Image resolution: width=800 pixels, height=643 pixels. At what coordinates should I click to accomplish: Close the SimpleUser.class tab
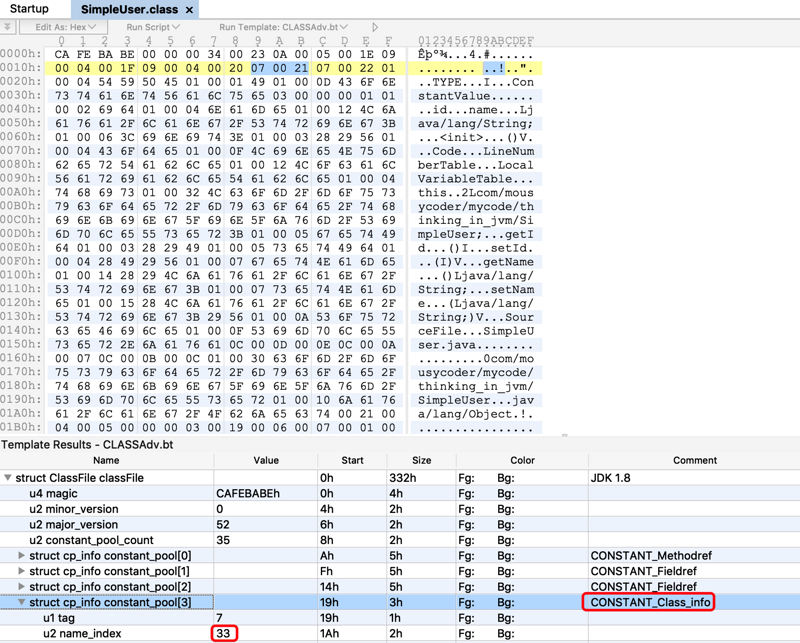189,10
